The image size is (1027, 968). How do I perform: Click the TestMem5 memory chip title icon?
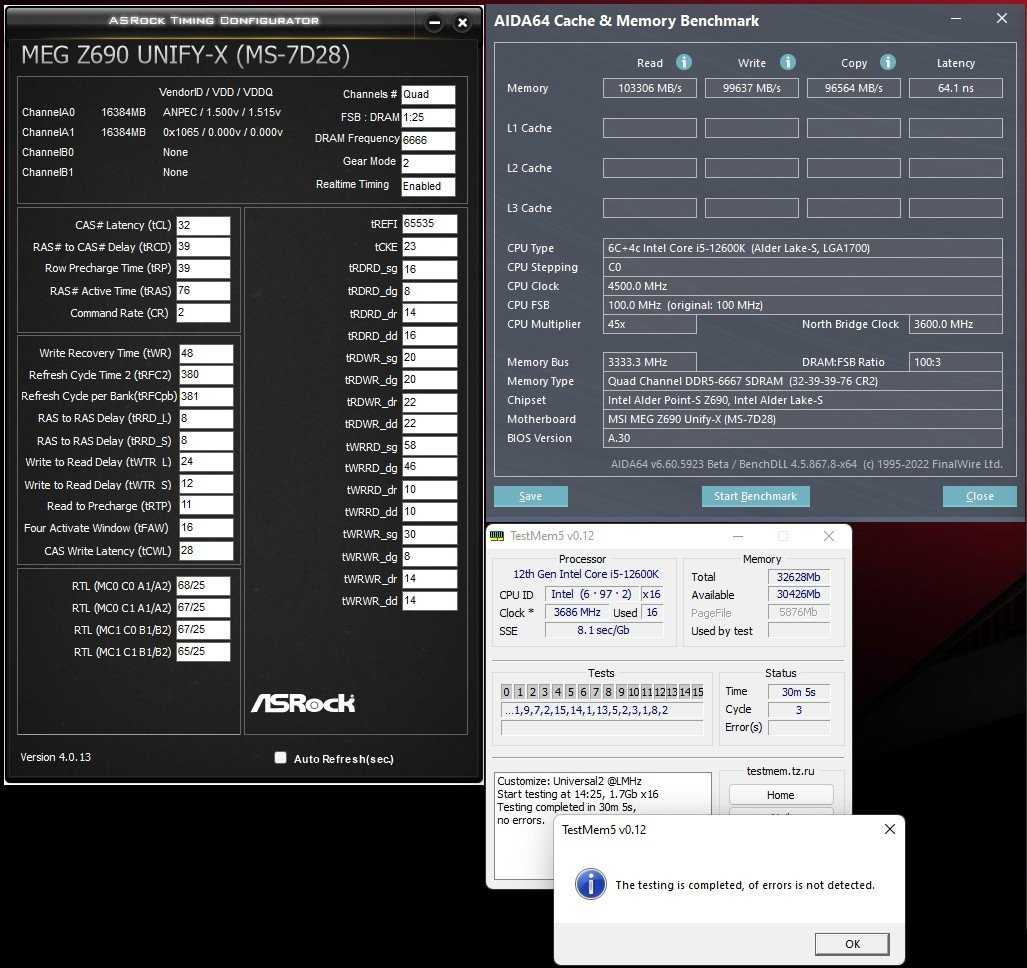click(x=497, y=536)
